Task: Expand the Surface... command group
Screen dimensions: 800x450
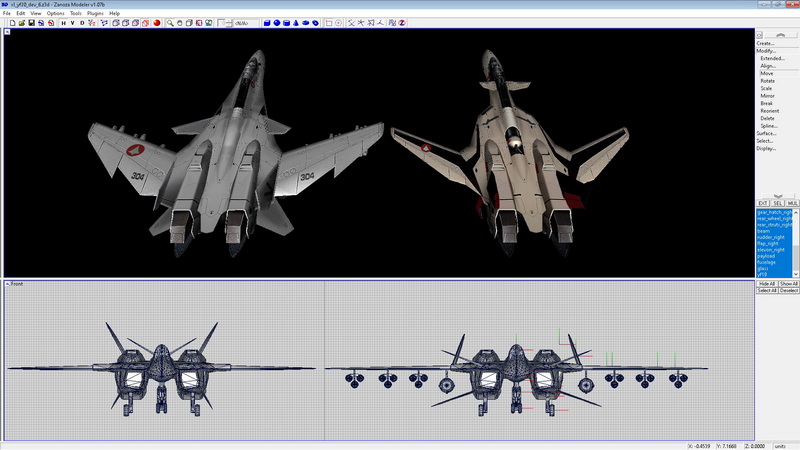Action: click(x=766, y=133)
